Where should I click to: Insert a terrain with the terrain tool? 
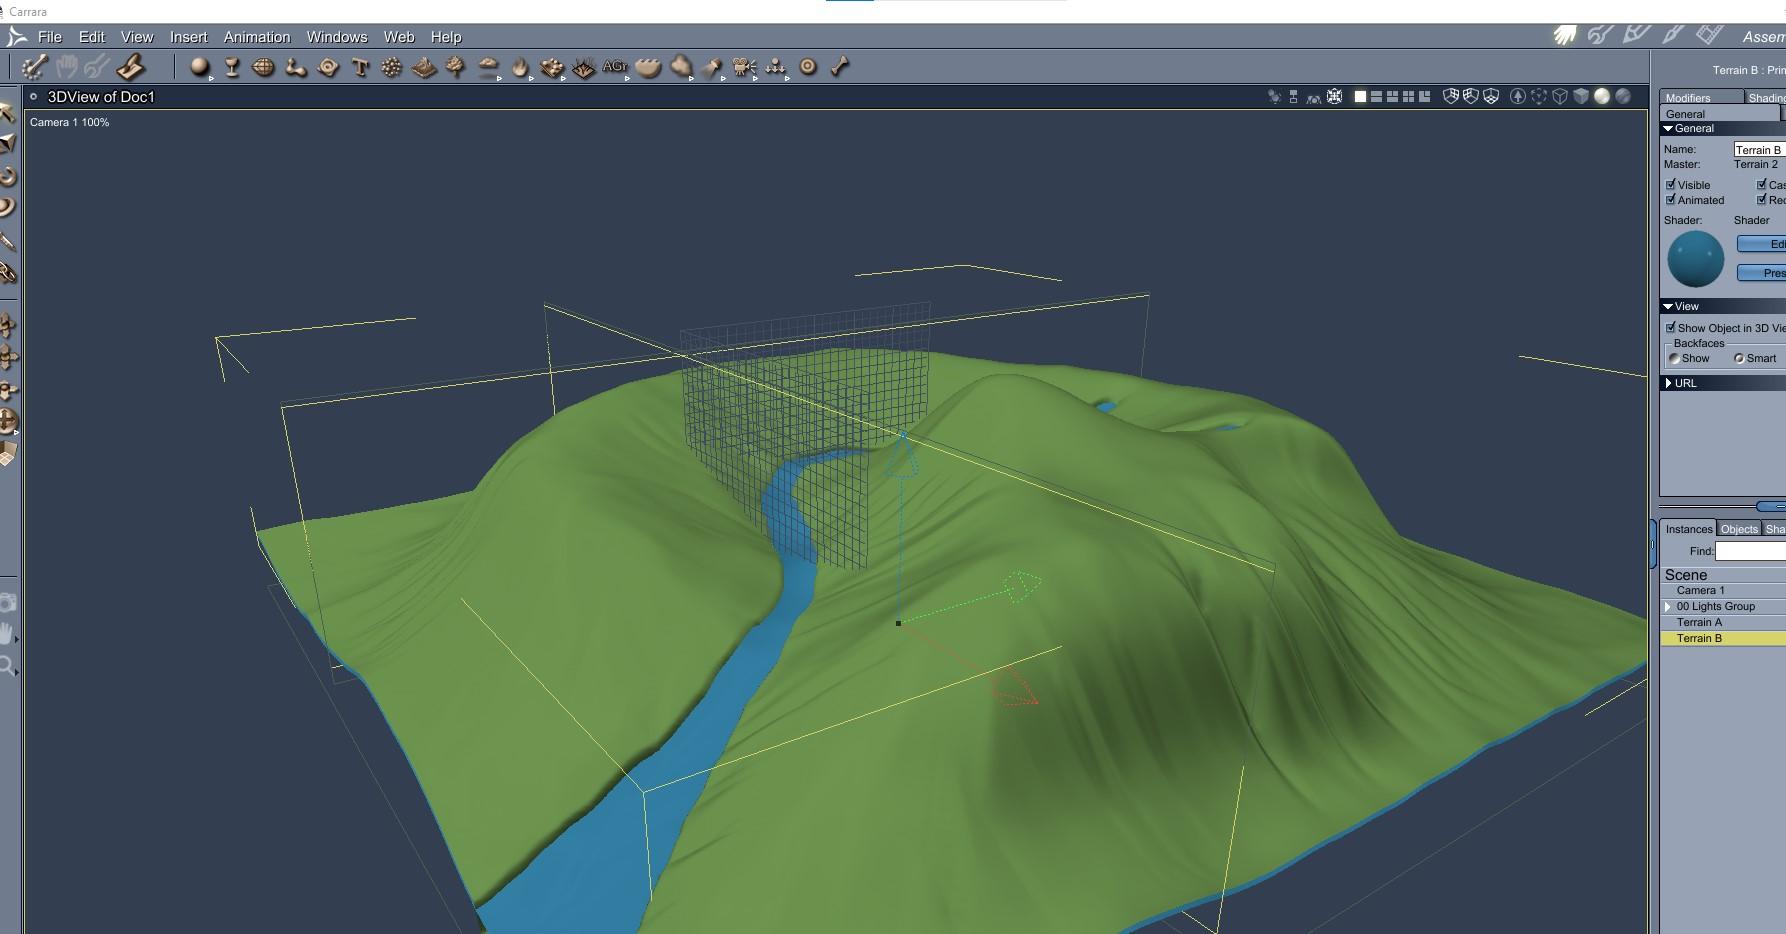pyautogui.click(x=424, y=67)
